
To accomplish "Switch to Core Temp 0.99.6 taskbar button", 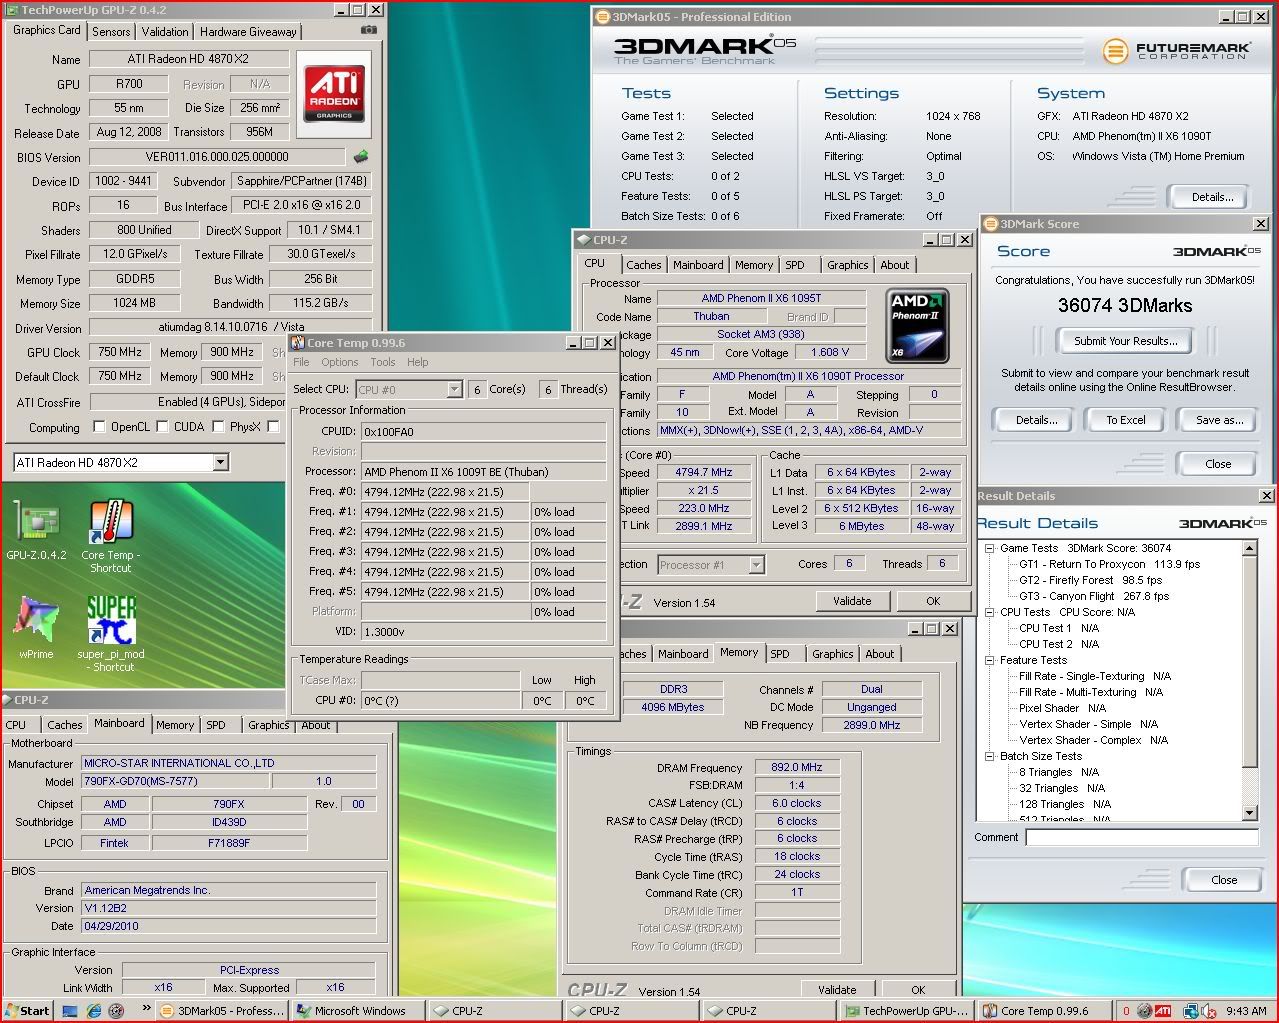I will (x=1045, y=1011).
